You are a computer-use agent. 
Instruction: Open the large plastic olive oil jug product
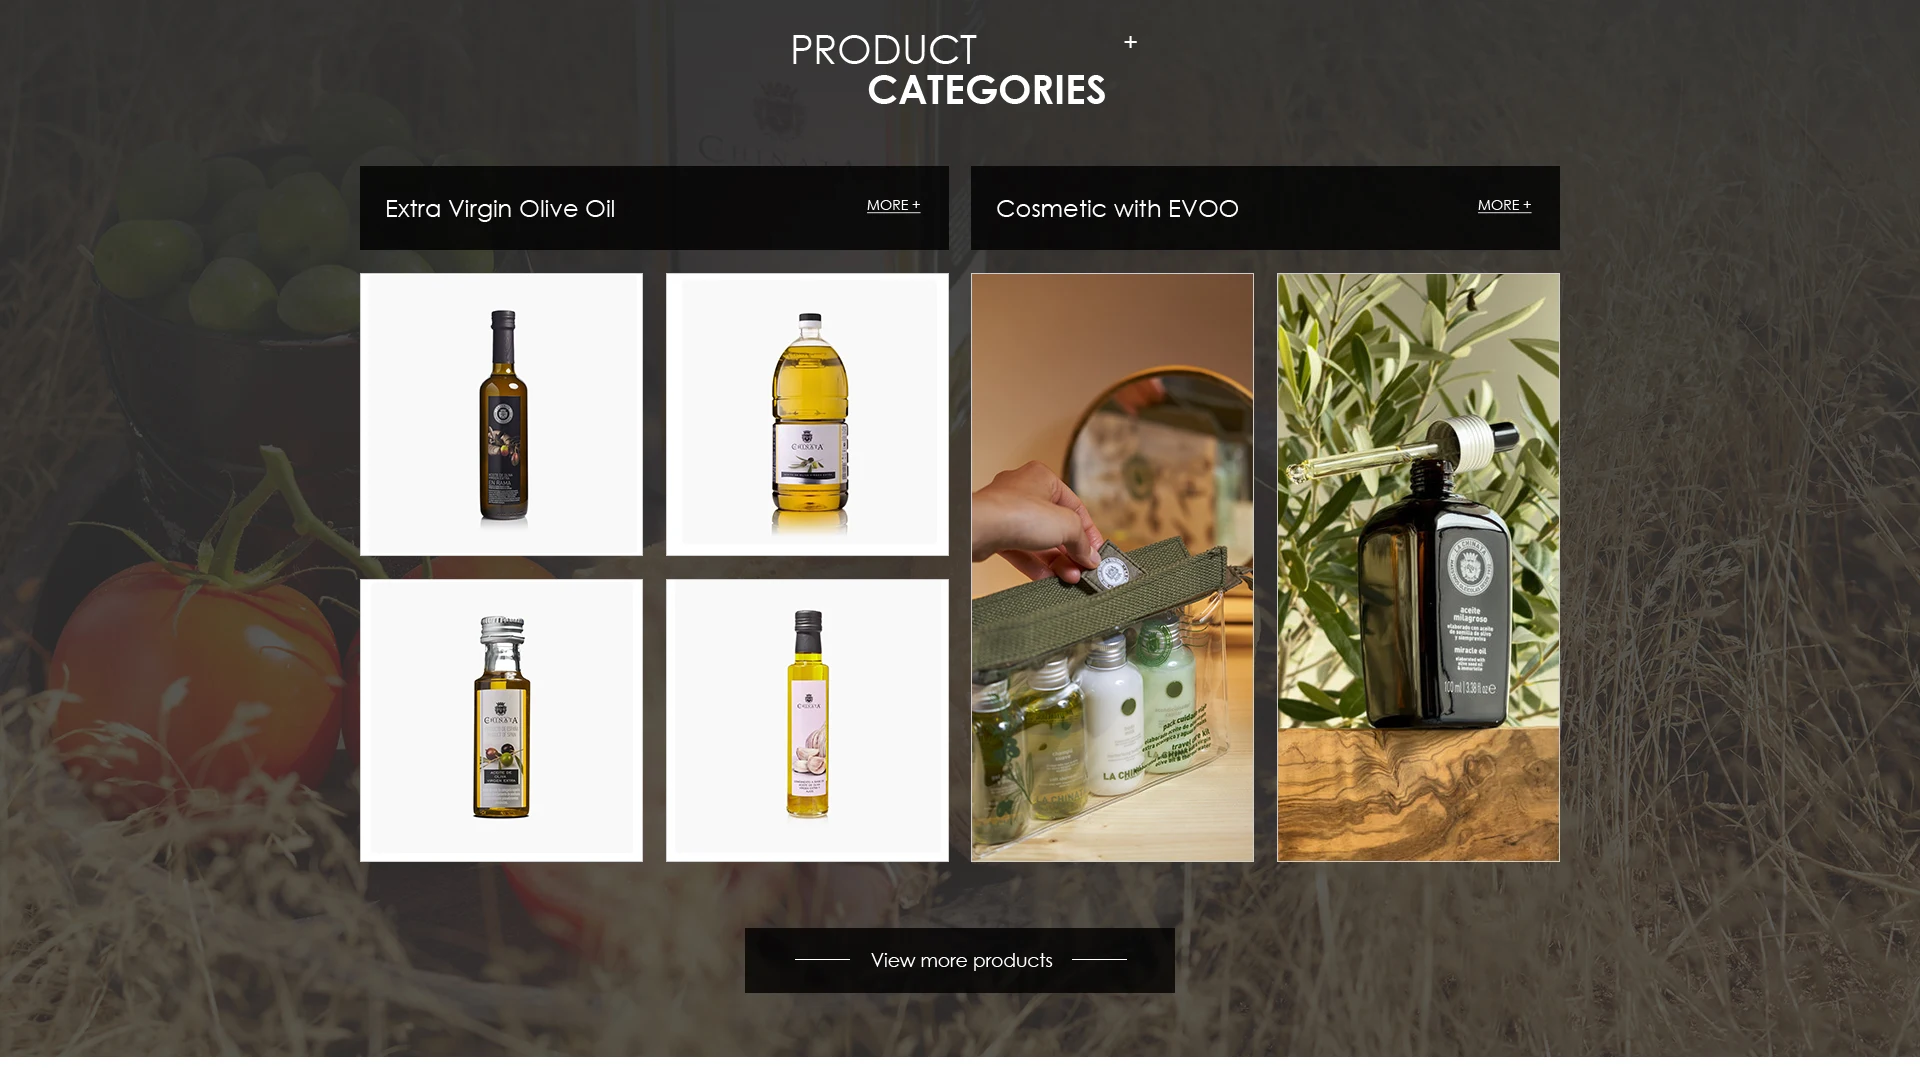click(x=807, y=414)
